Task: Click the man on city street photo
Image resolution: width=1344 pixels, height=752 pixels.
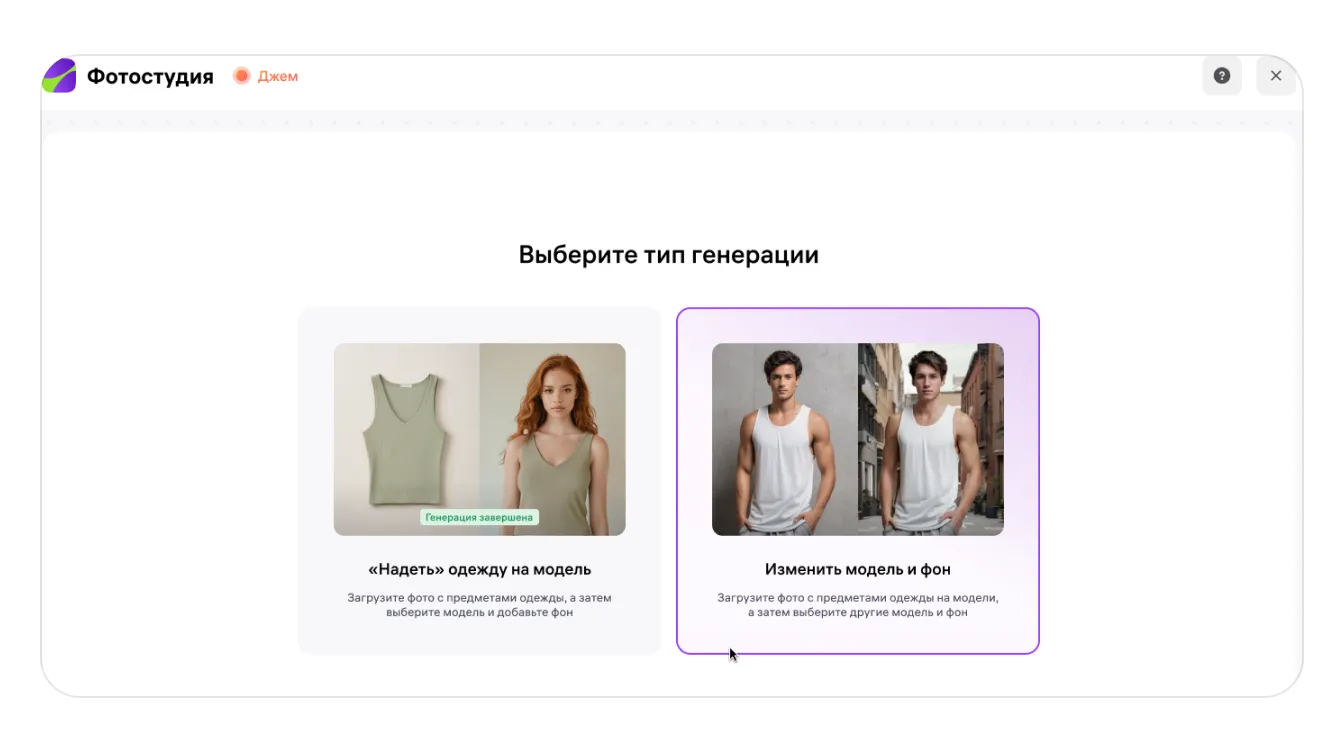Action: coord(931,439)
